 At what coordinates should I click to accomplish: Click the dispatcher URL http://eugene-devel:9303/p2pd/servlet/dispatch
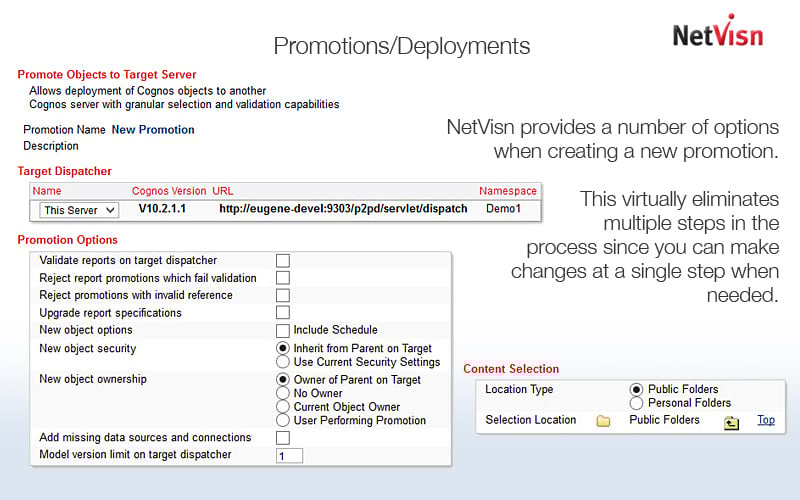pos(343,209)
